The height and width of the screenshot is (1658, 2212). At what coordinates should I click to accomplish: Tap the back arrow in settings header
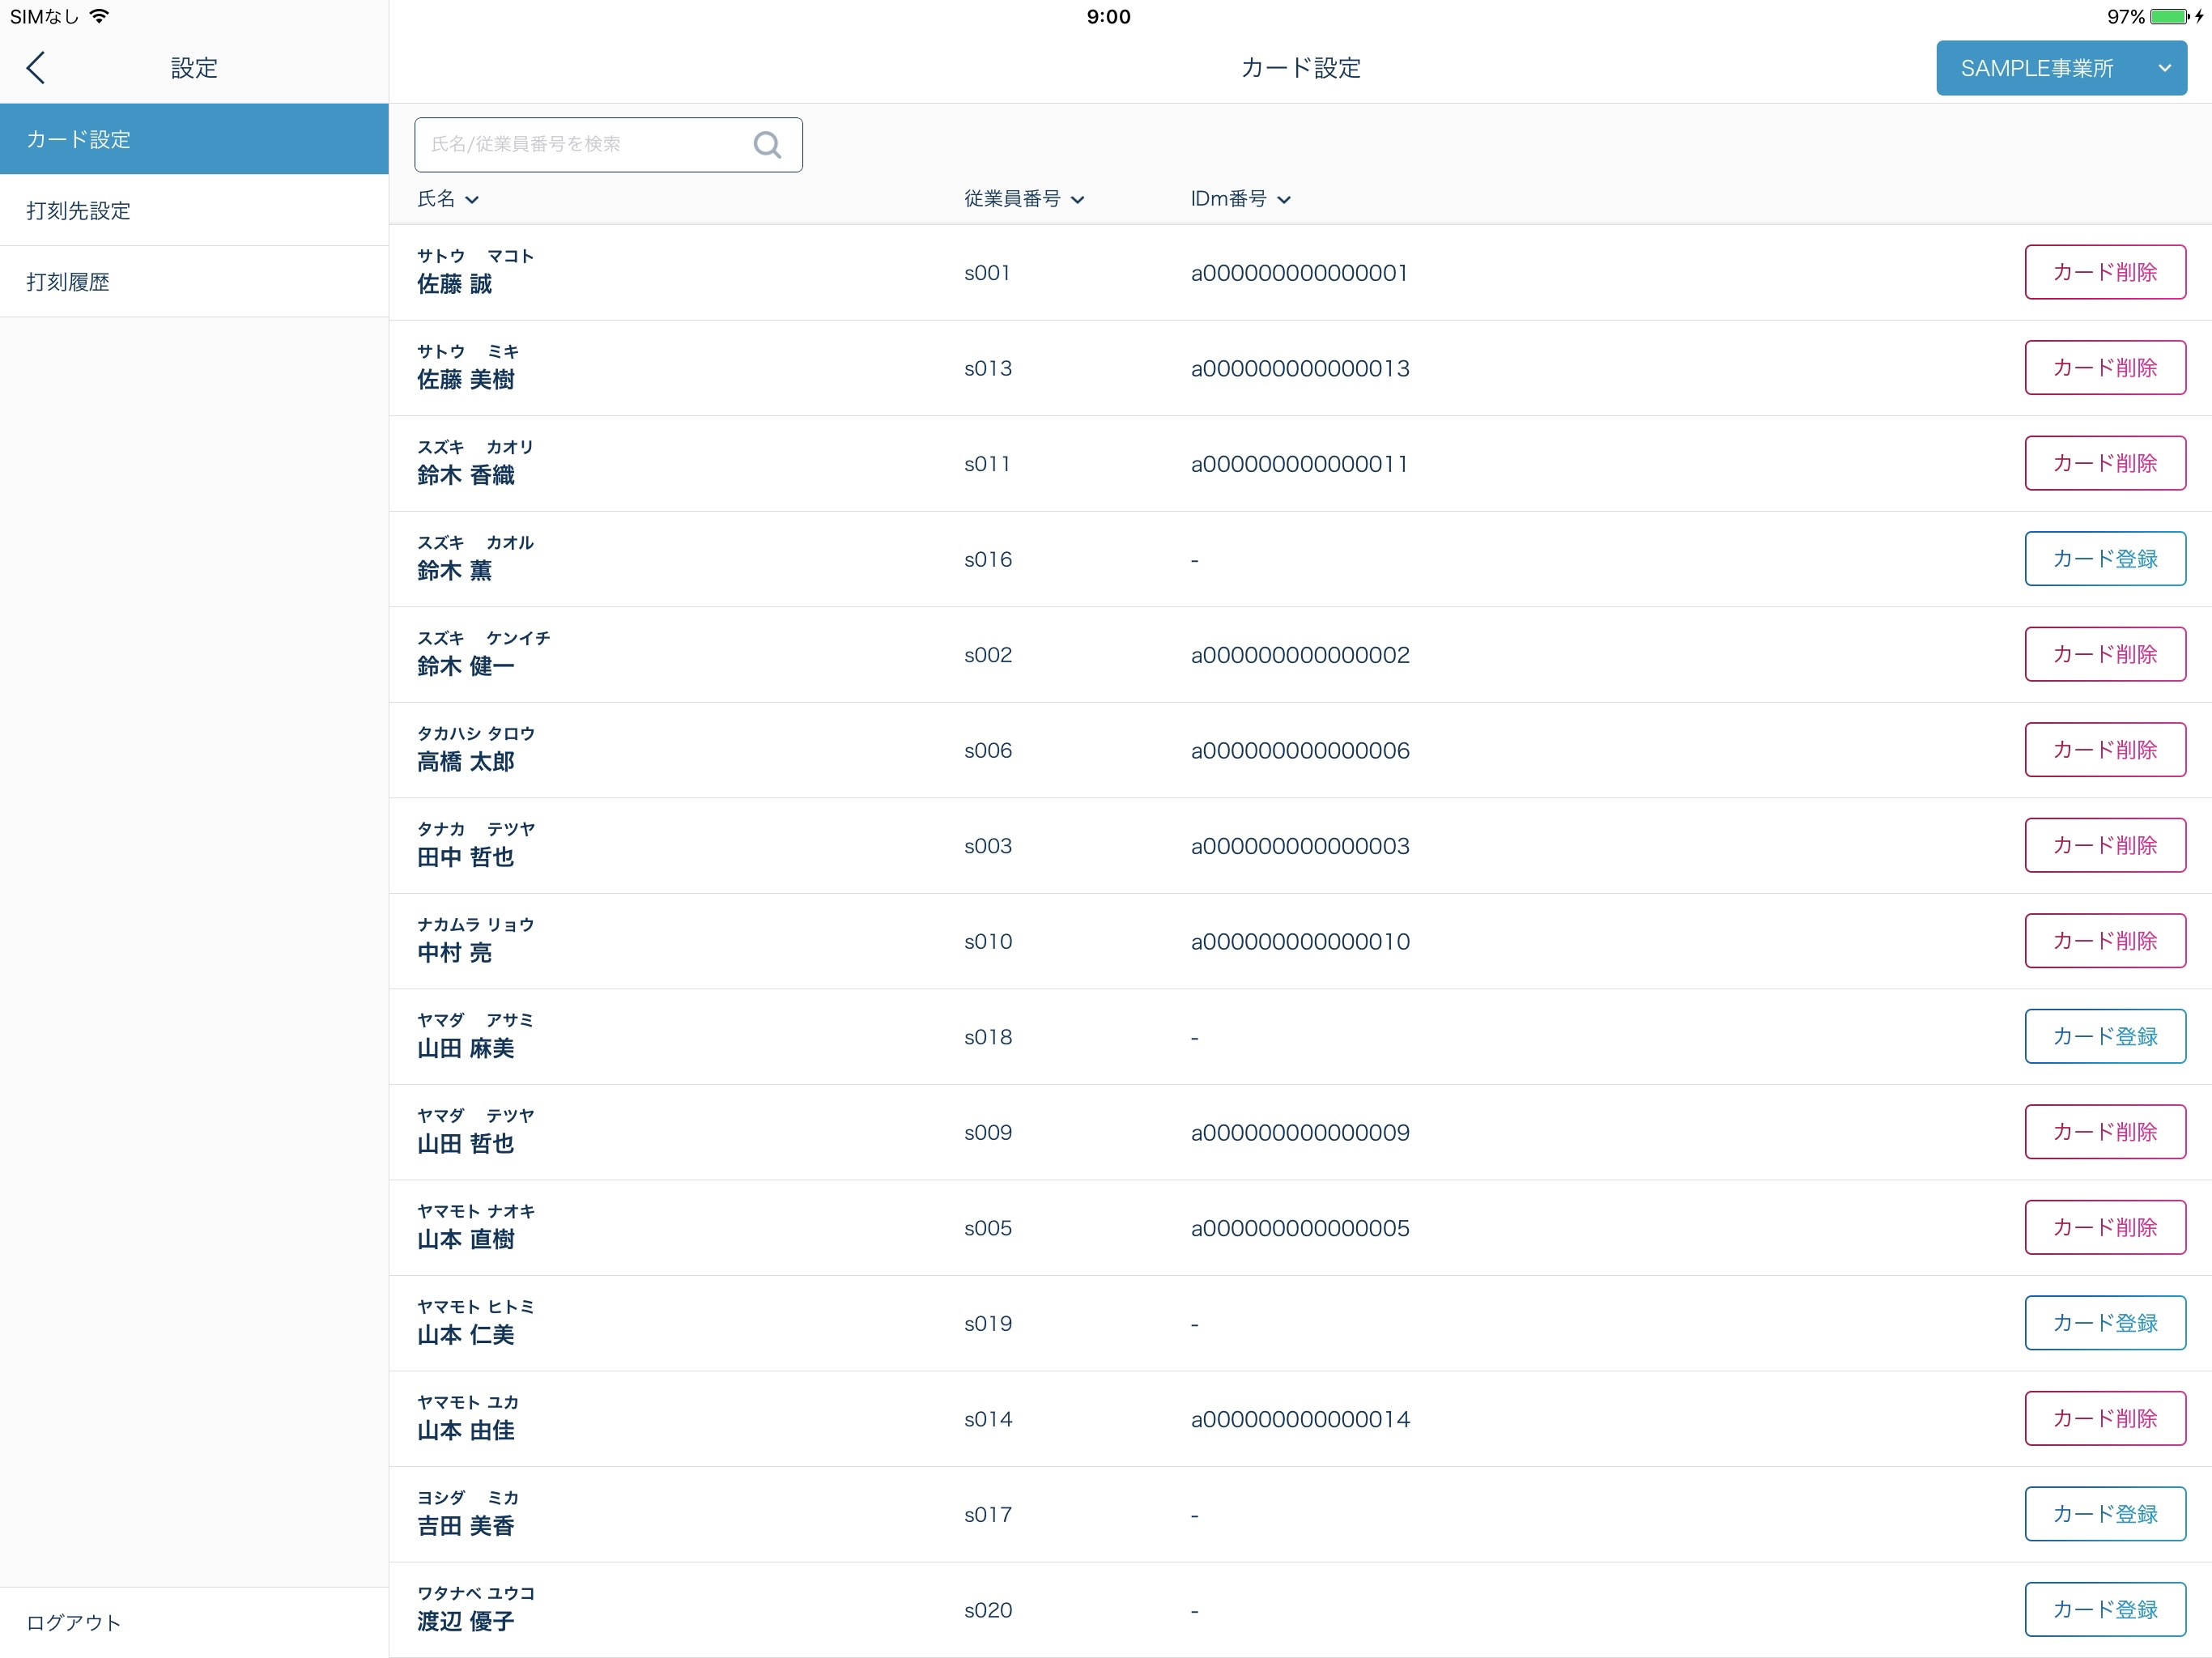[36, 68]
